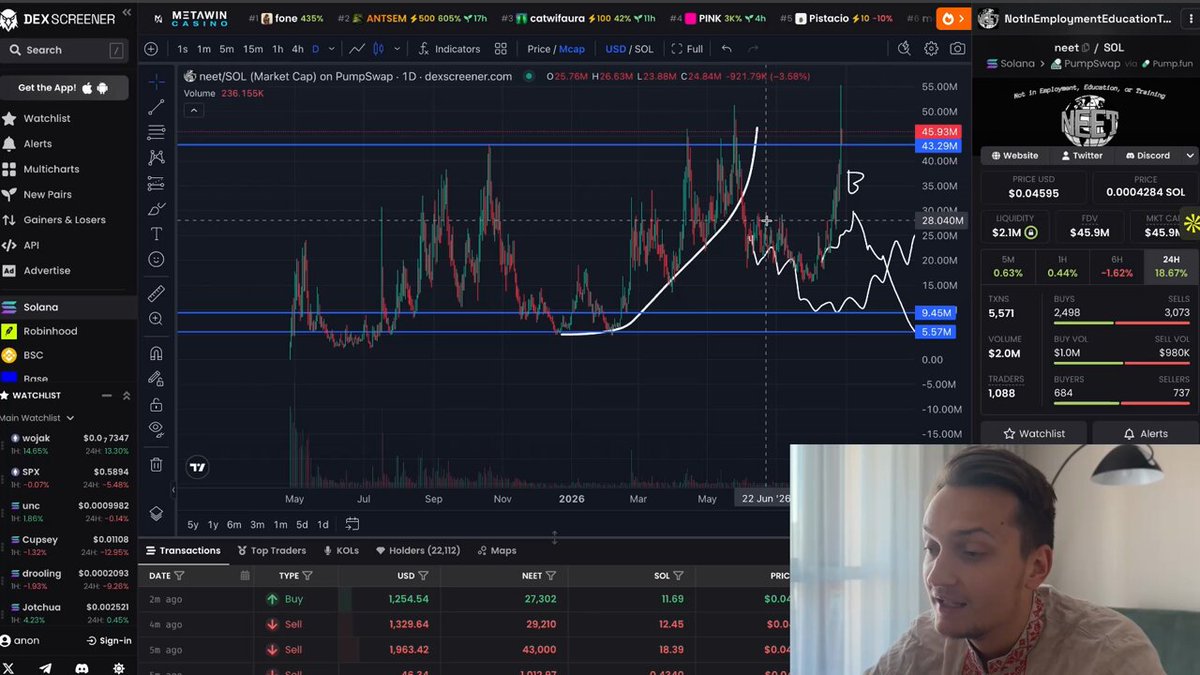The width and height of the screenshot is (1200, 675).
Task: Open the layout grid icon in chart toolbar
Action: tap(501, 49)
